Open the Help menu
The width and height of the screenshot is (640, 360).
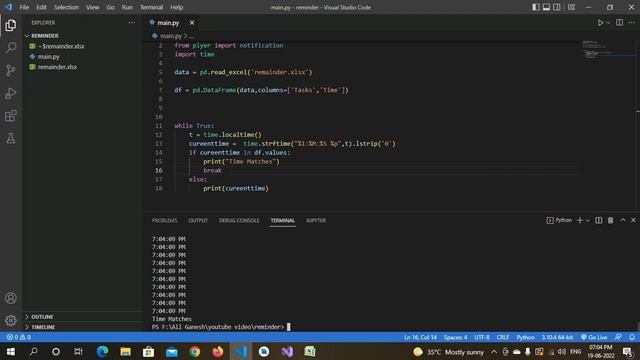click(x=176, y=7)
